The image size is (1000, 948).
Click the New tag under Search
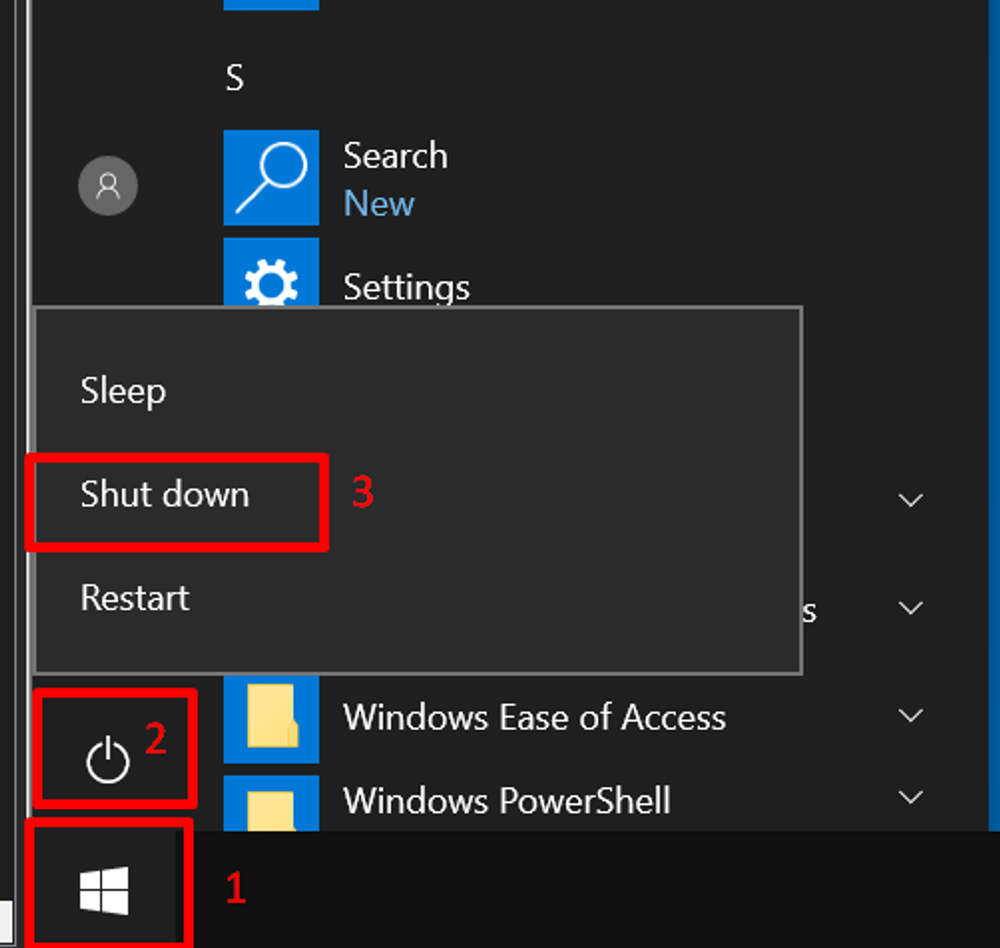tap(379, 204)
